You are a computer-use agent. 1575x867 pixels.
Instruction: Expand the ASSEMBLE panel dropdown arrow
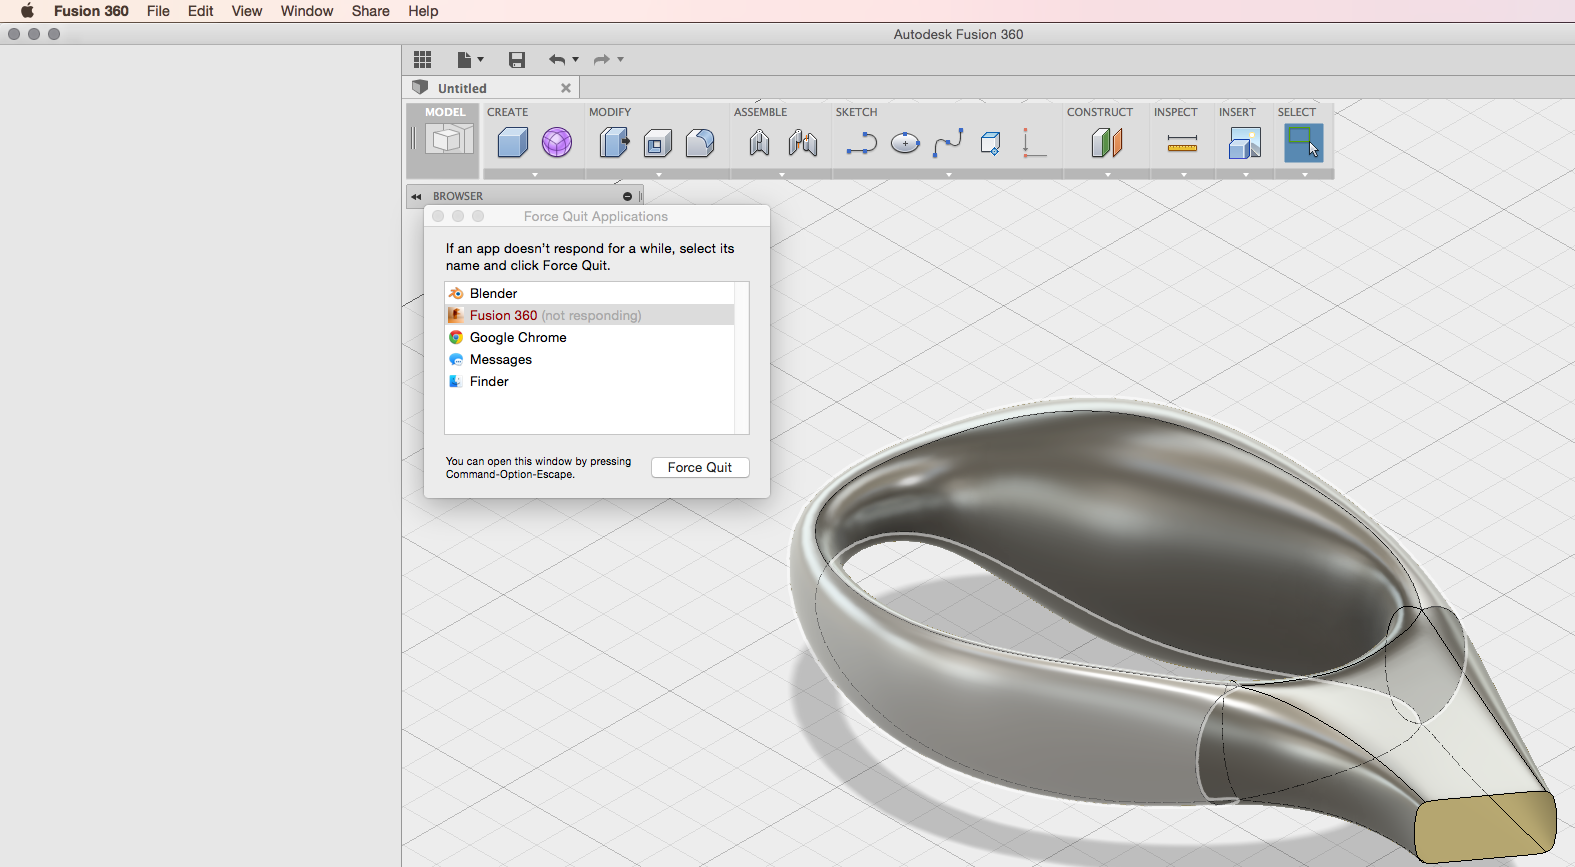(782, 175)
